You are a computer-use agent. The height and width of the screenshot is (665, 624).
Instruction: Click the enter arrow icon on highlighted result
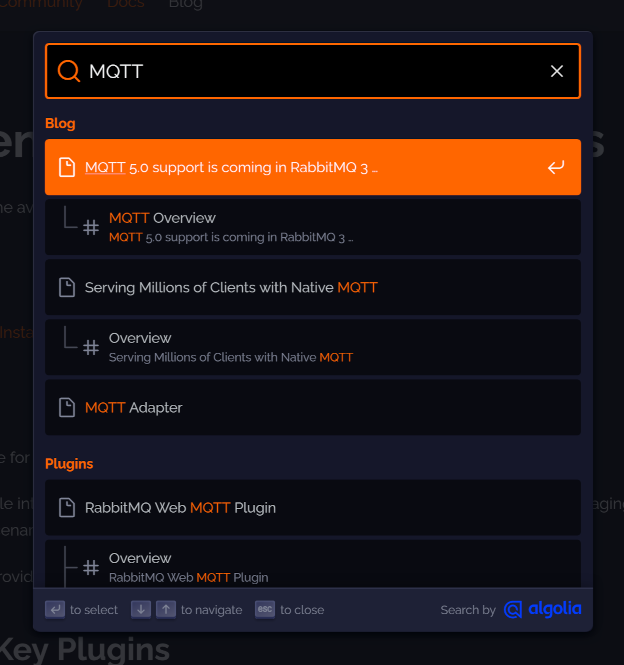coord(556,167)
